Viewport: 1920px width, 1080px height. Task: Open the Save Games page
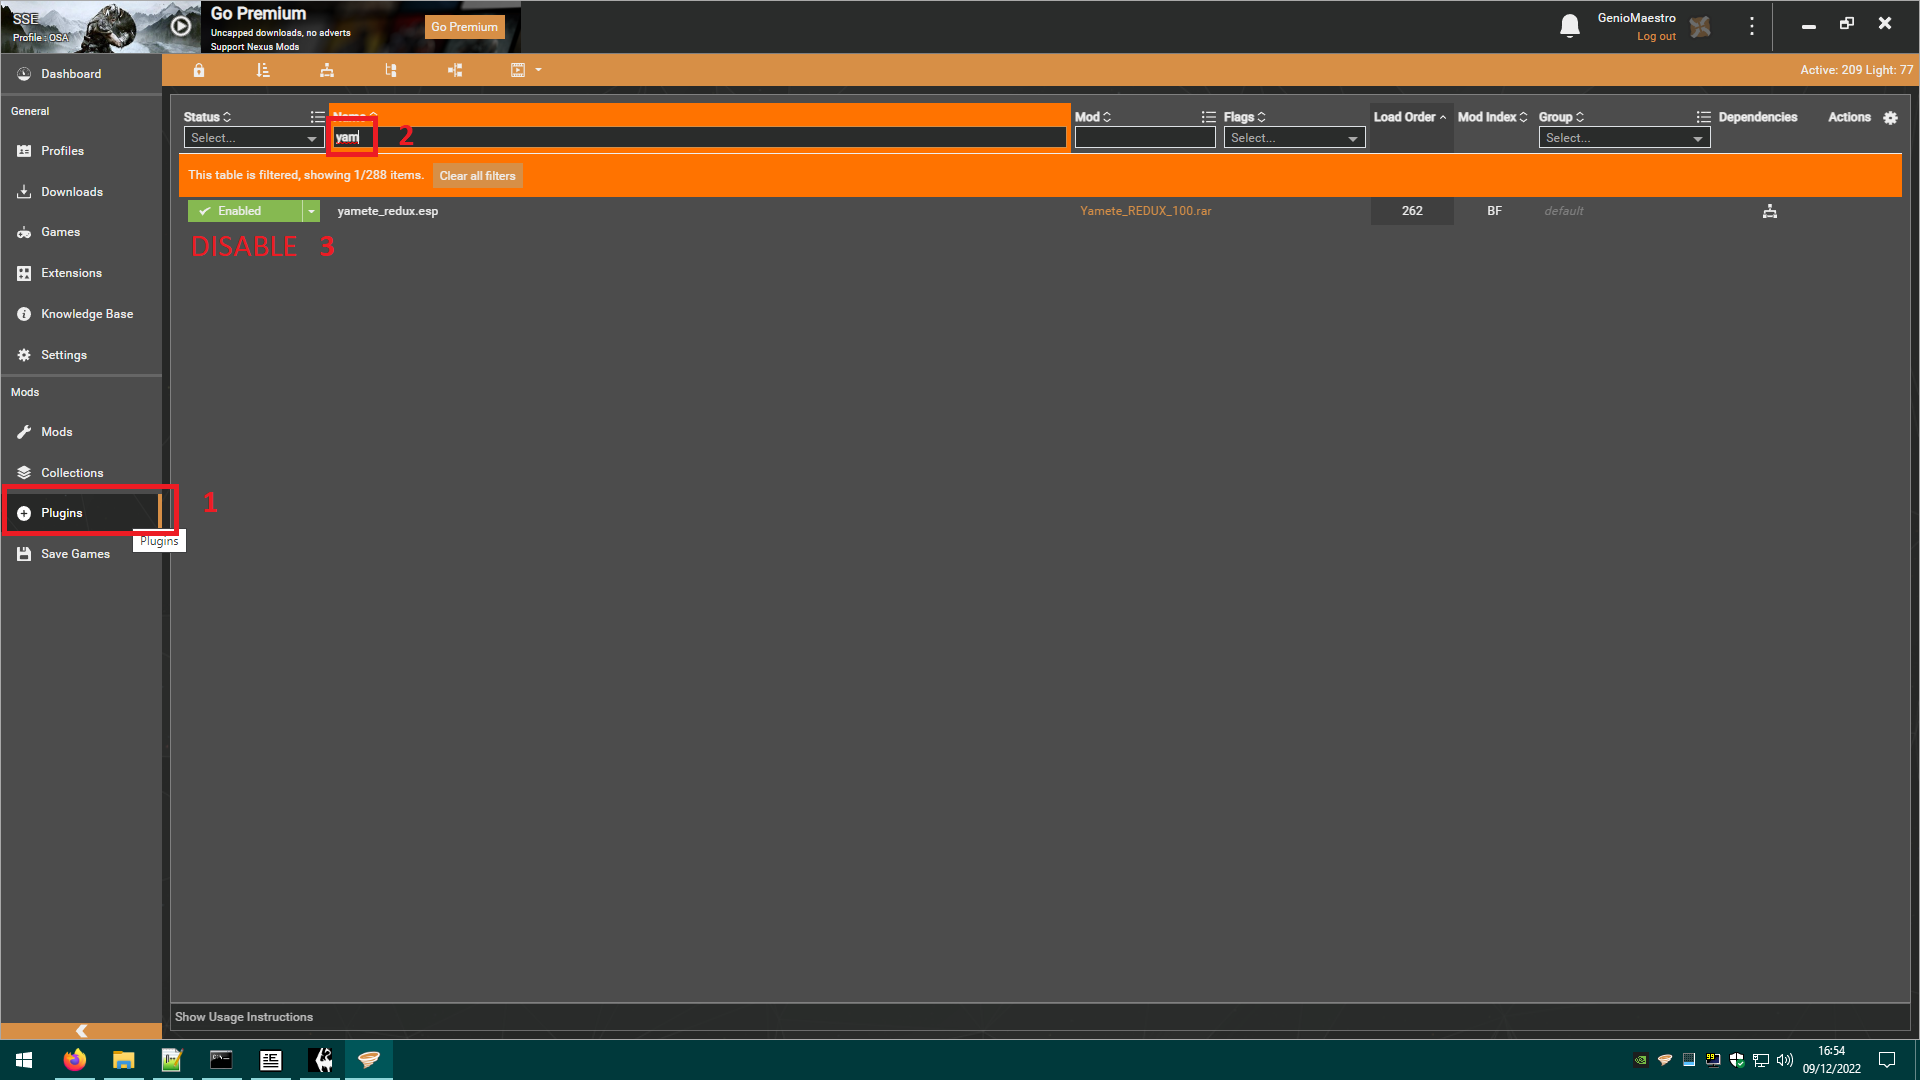pyautogui.click(x=81, y=554)
